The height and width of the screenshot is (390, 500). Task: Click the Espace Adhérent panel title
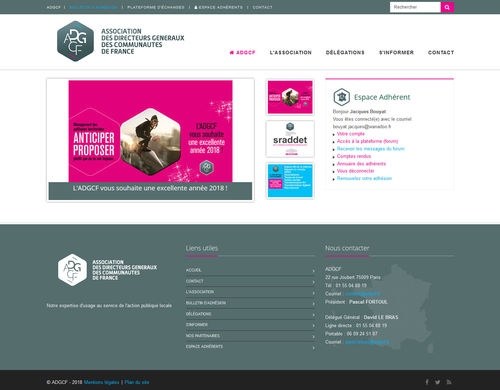382,97
